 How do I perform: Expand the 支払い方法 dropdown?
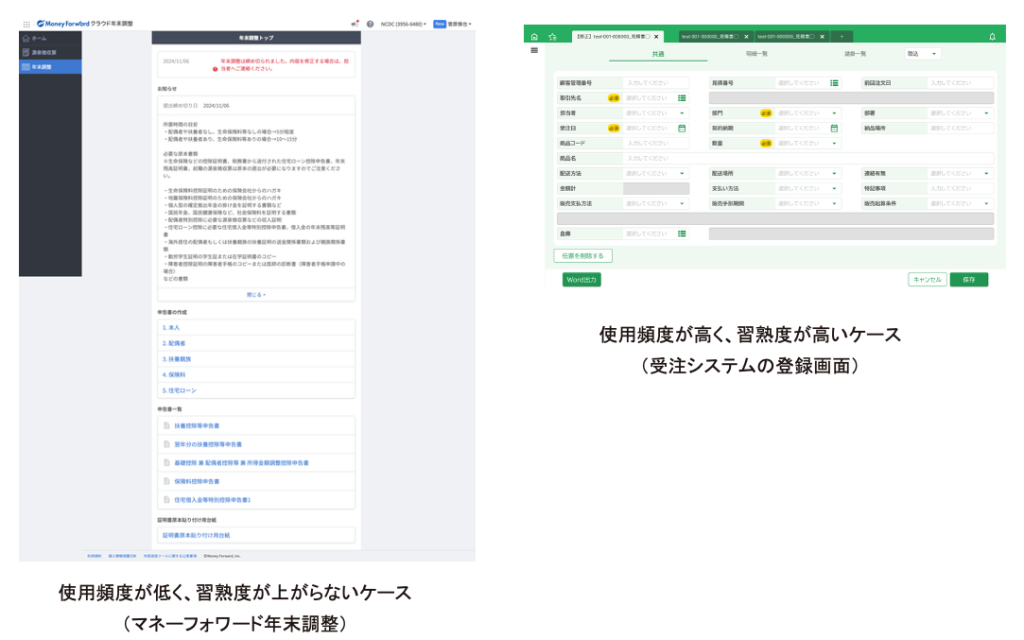(x=834, y=188)
